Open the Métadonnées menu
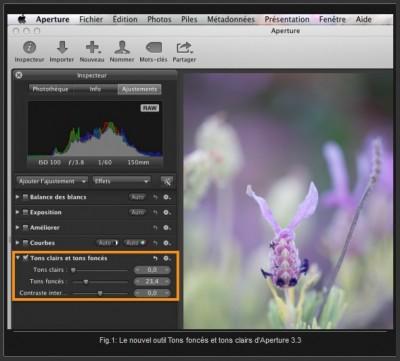This screenshot has height=361, width=400. pos(231,19)
